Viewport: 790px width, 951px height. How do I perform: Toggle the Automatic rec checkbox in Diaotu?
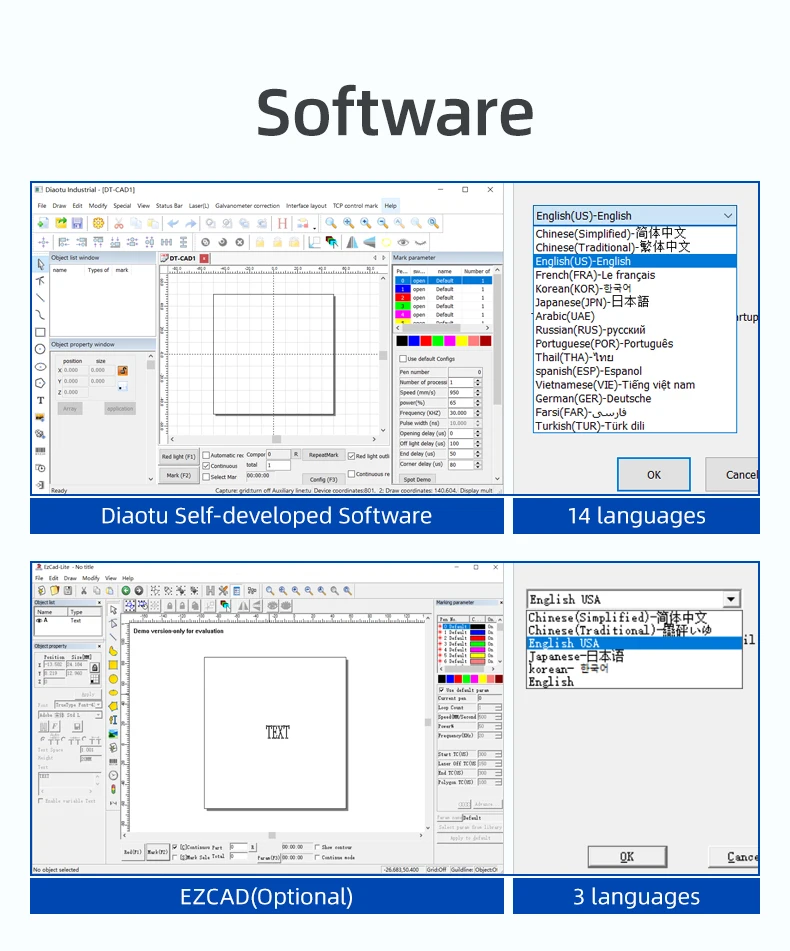coord(206,455)
